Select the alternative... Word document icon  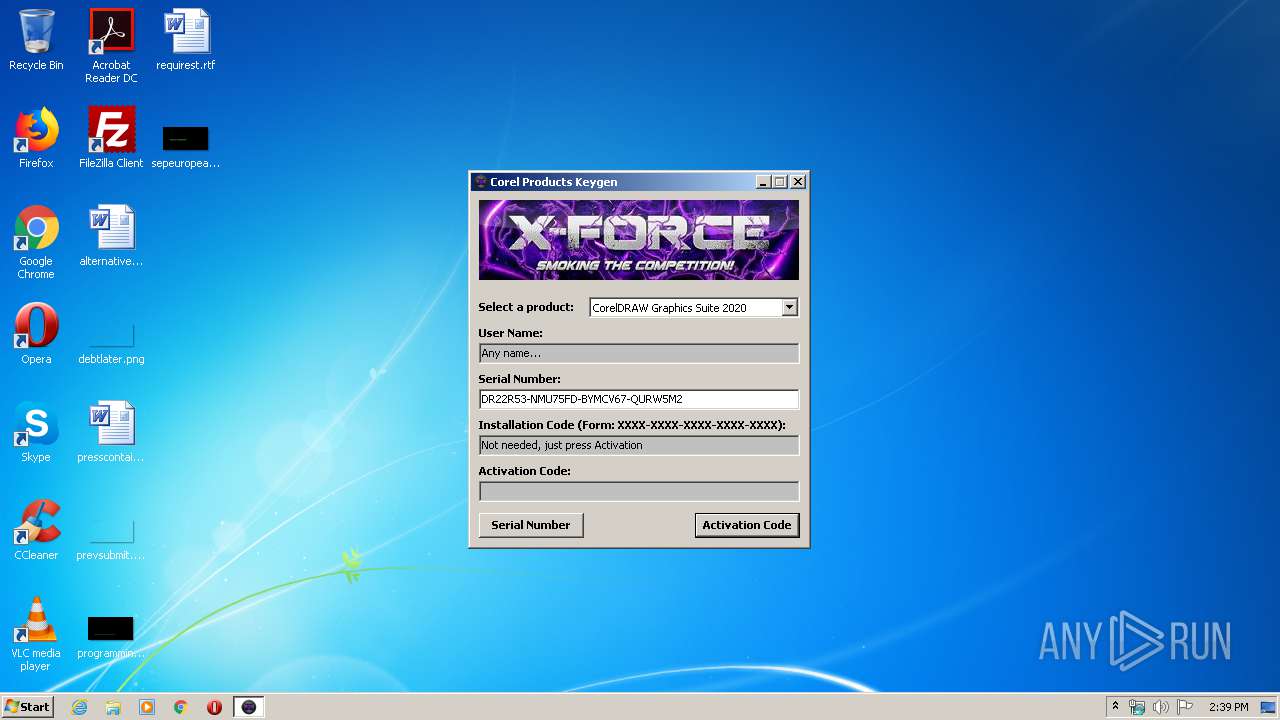coord(111,236)
